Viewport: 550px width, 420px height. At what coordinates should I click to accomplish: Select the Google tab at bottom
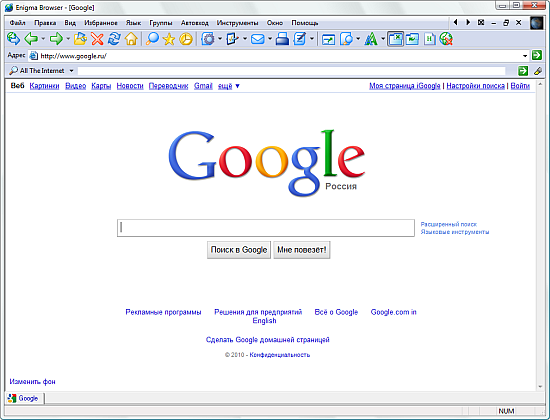point(24,398)
